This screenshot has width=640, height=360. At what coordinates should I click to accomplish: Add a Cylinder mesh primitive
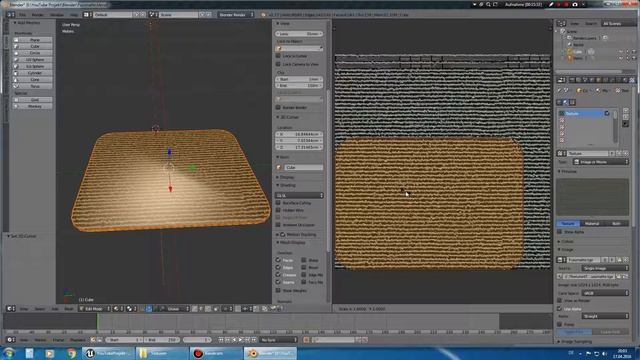point(32,73)
